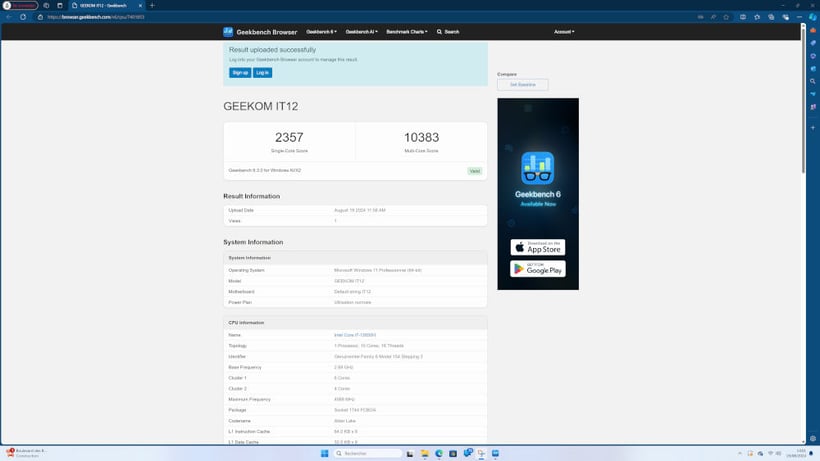Click the Valid result badge
The width and height of the screenshot is (820, 461).
[x=475, y=171]
